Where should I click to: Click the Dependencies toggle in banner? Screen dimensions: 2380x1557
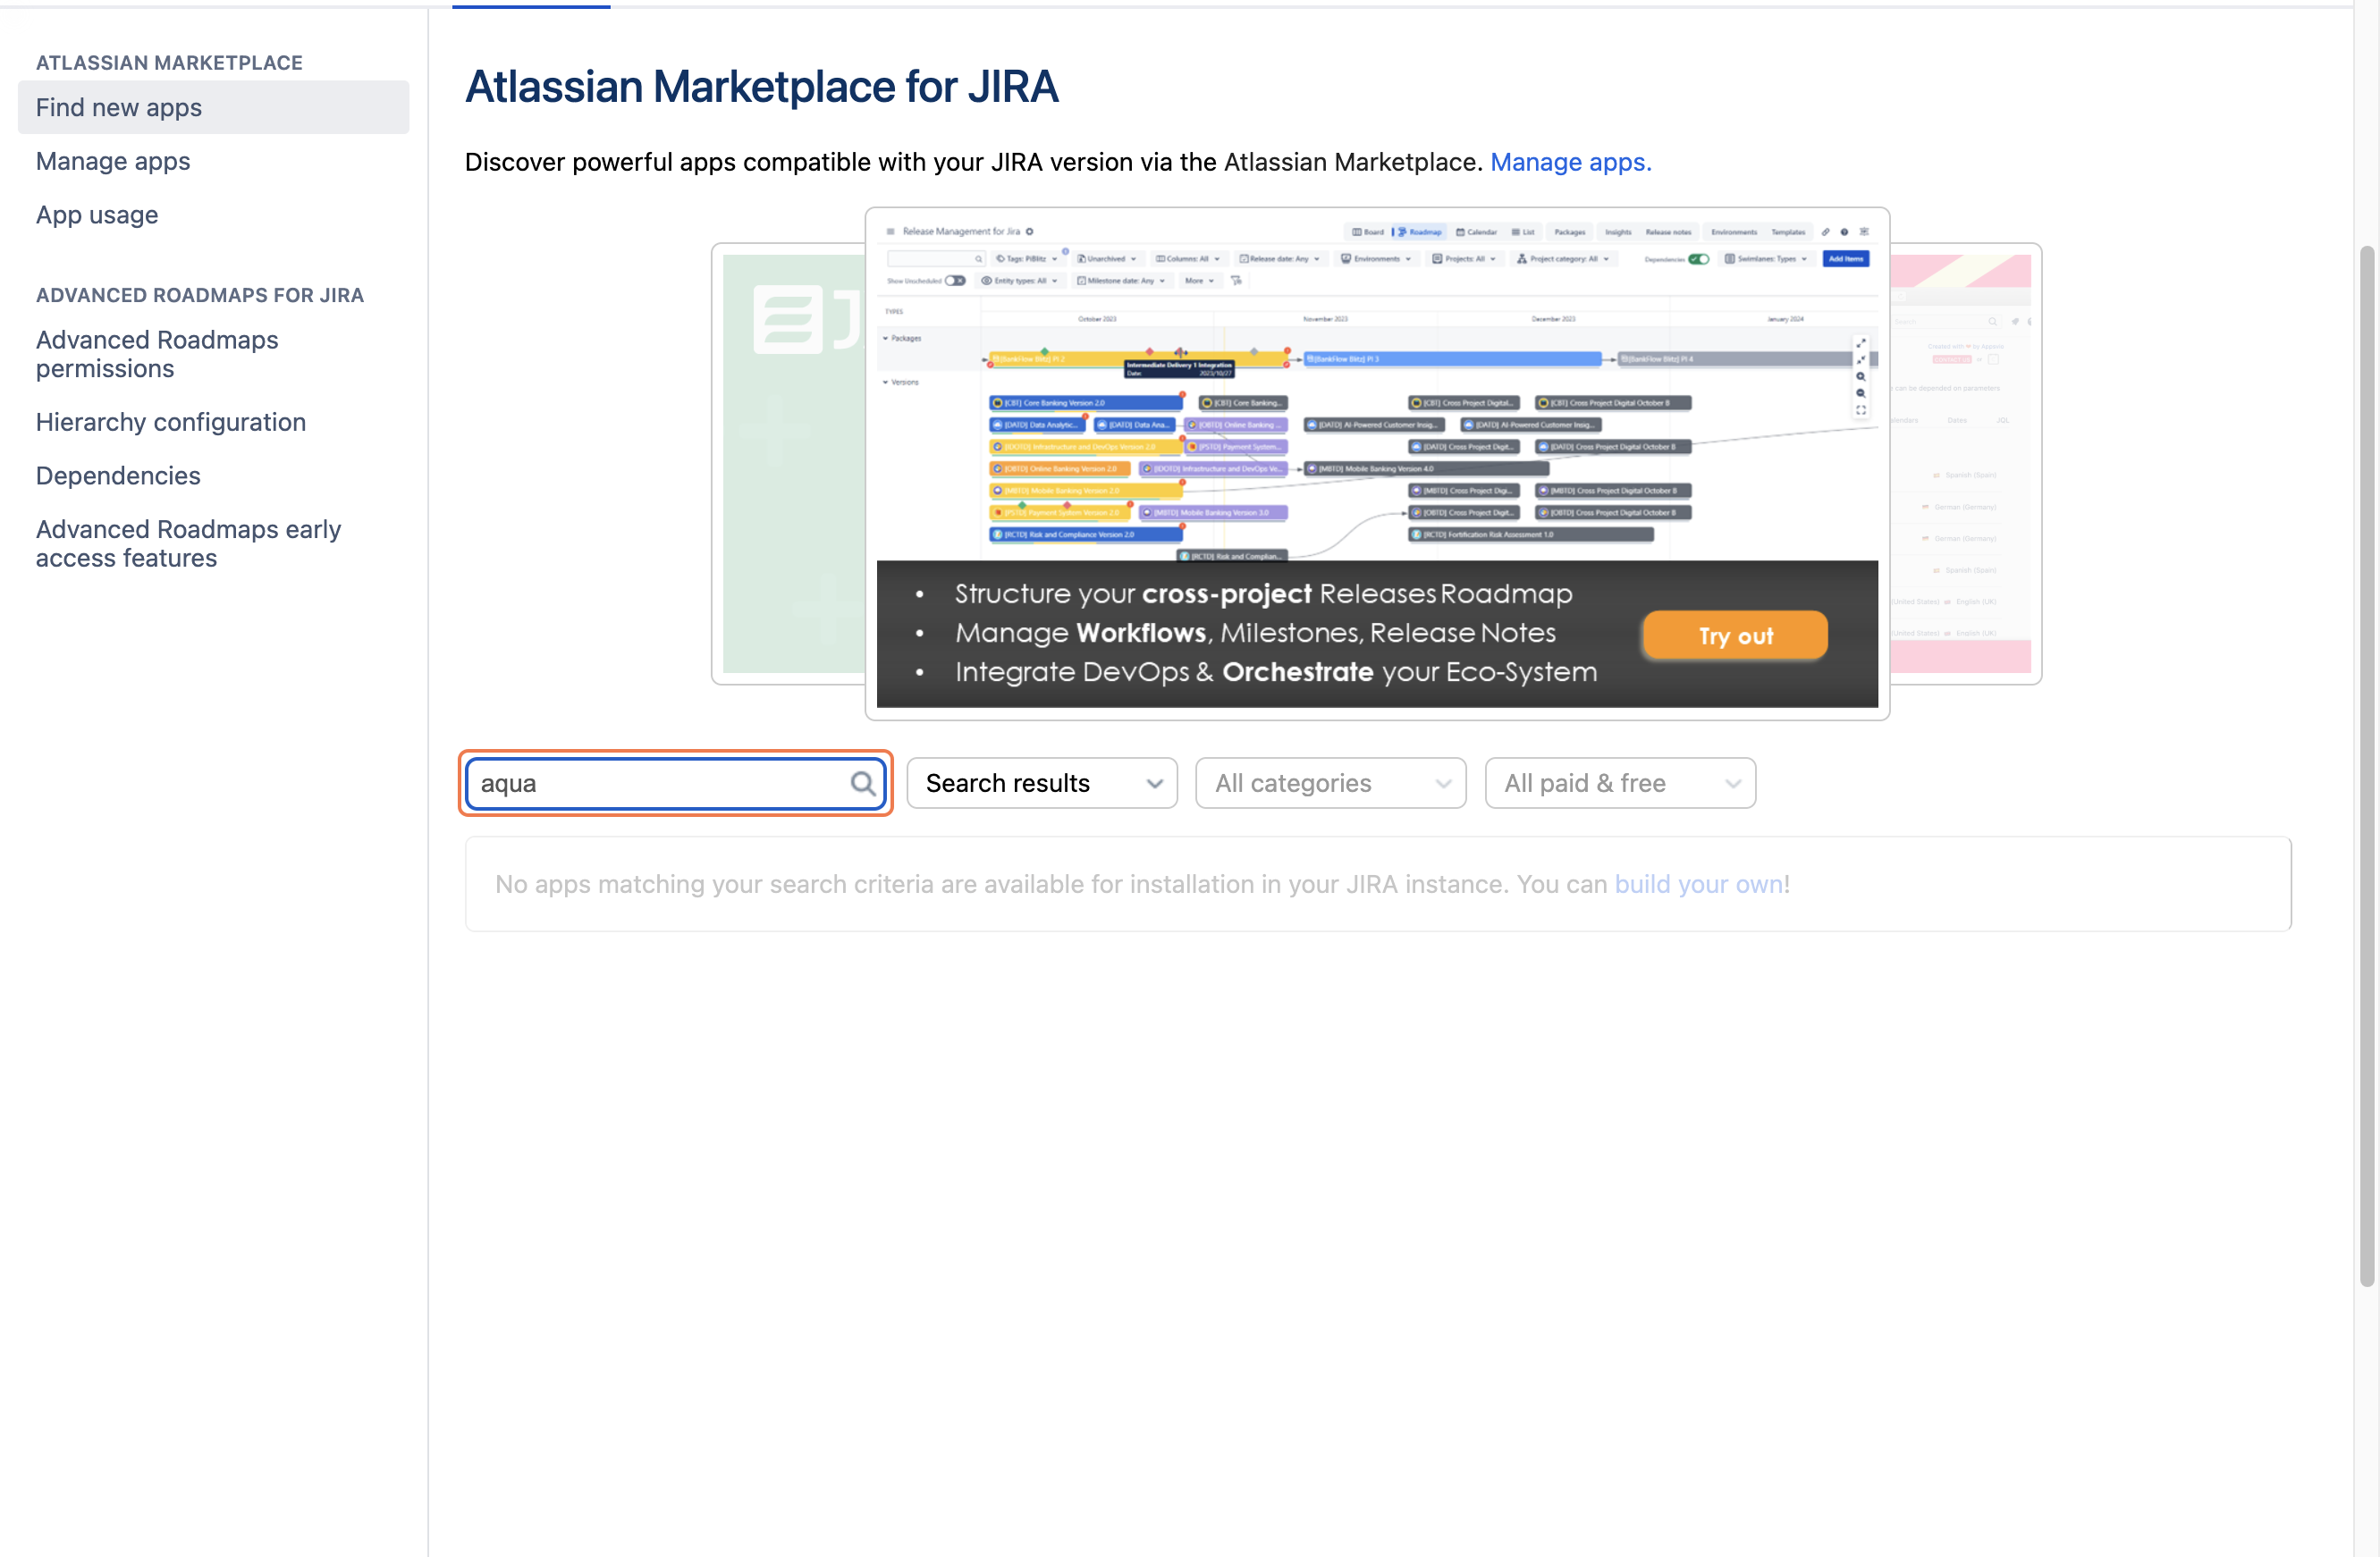point(1698,259)
